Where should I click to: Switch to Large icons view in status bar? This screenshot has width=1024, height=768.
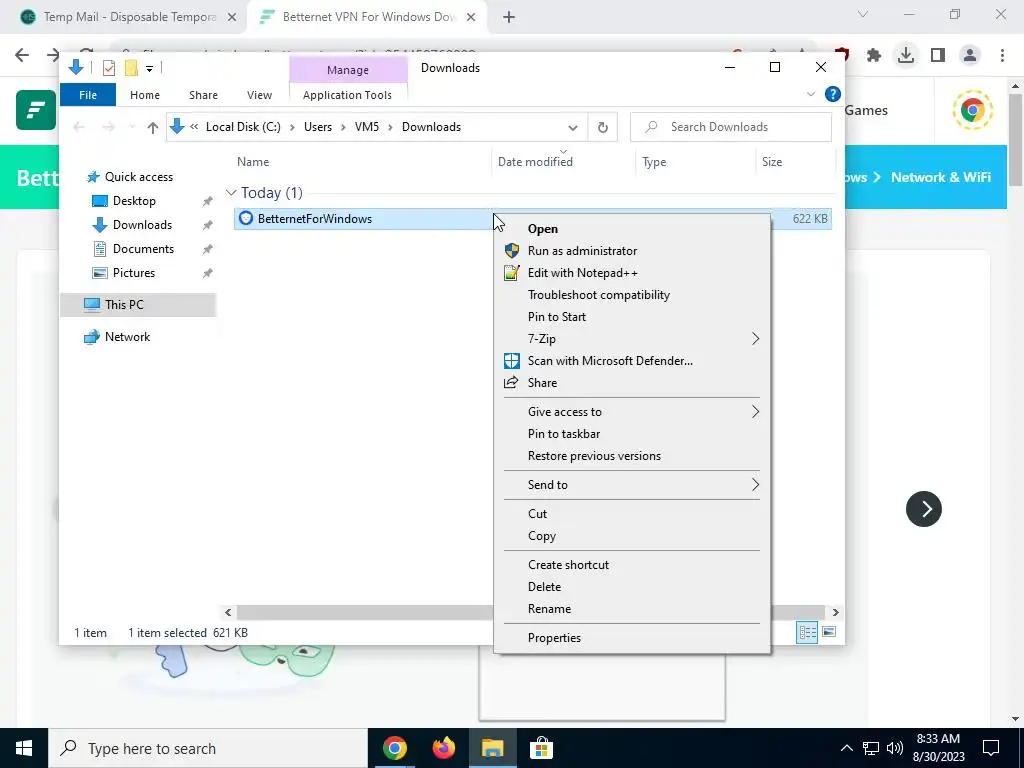(x=829, y=632)
